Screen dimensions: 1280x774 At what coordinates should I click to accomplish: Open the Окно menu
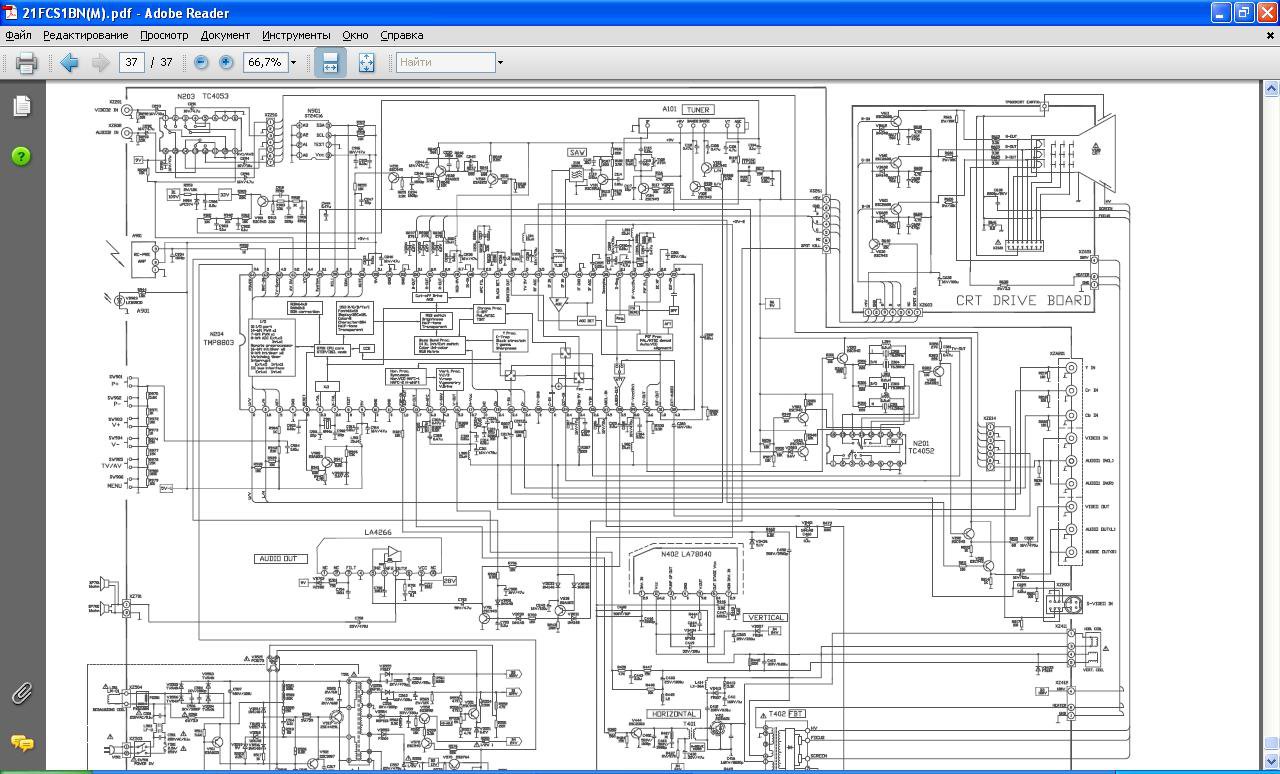click(355, 35)
